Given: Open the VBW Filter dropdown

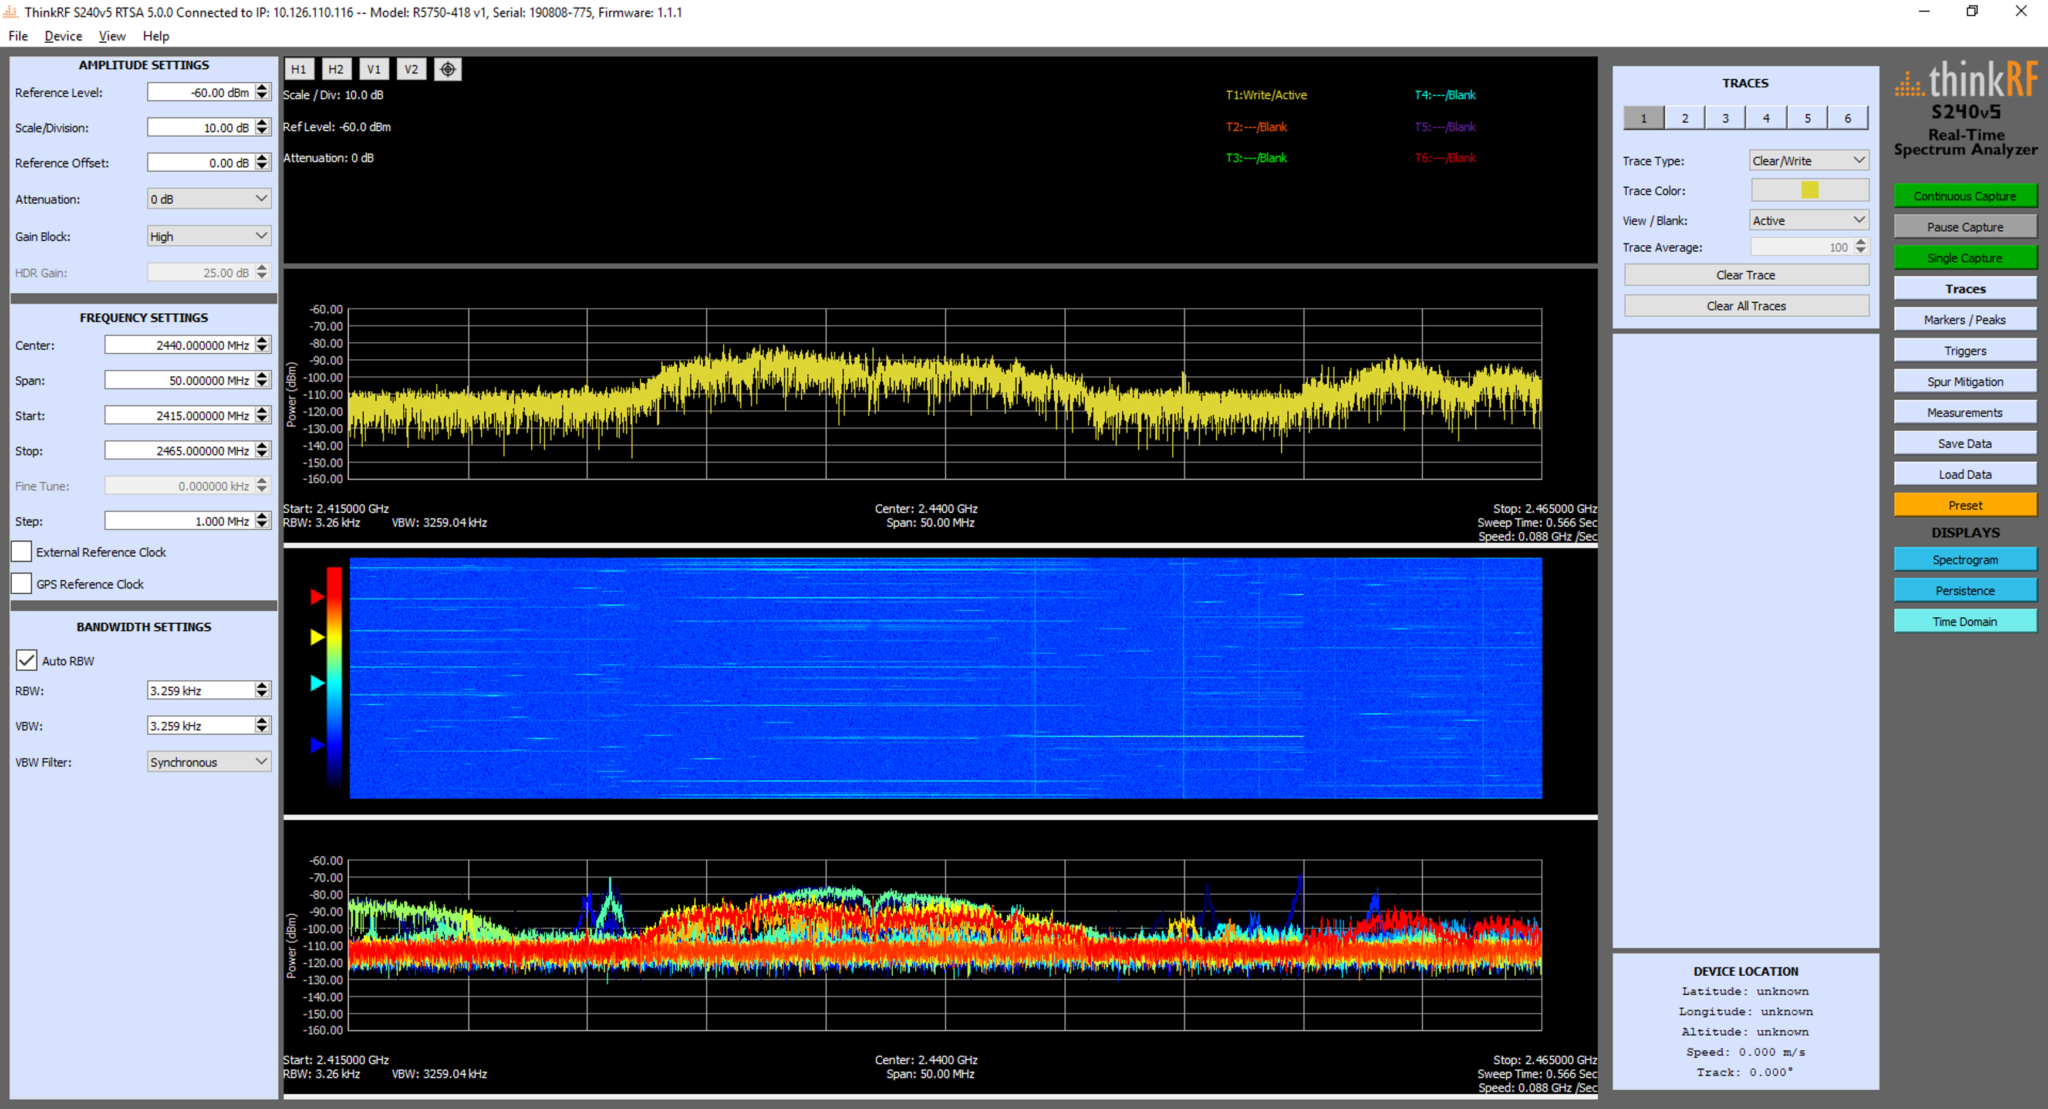Looking at the screenshot, I should (208, 761).
